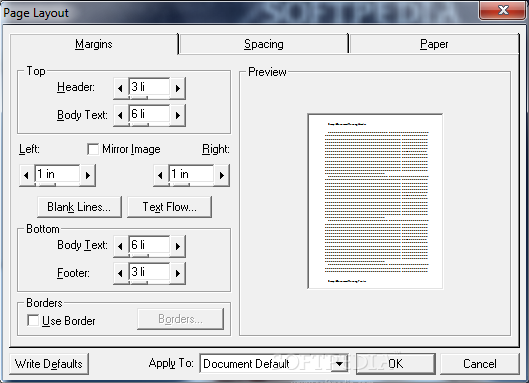Click the Top Body Text input field
Screen dimensions: 529x383
pos(149,114)
